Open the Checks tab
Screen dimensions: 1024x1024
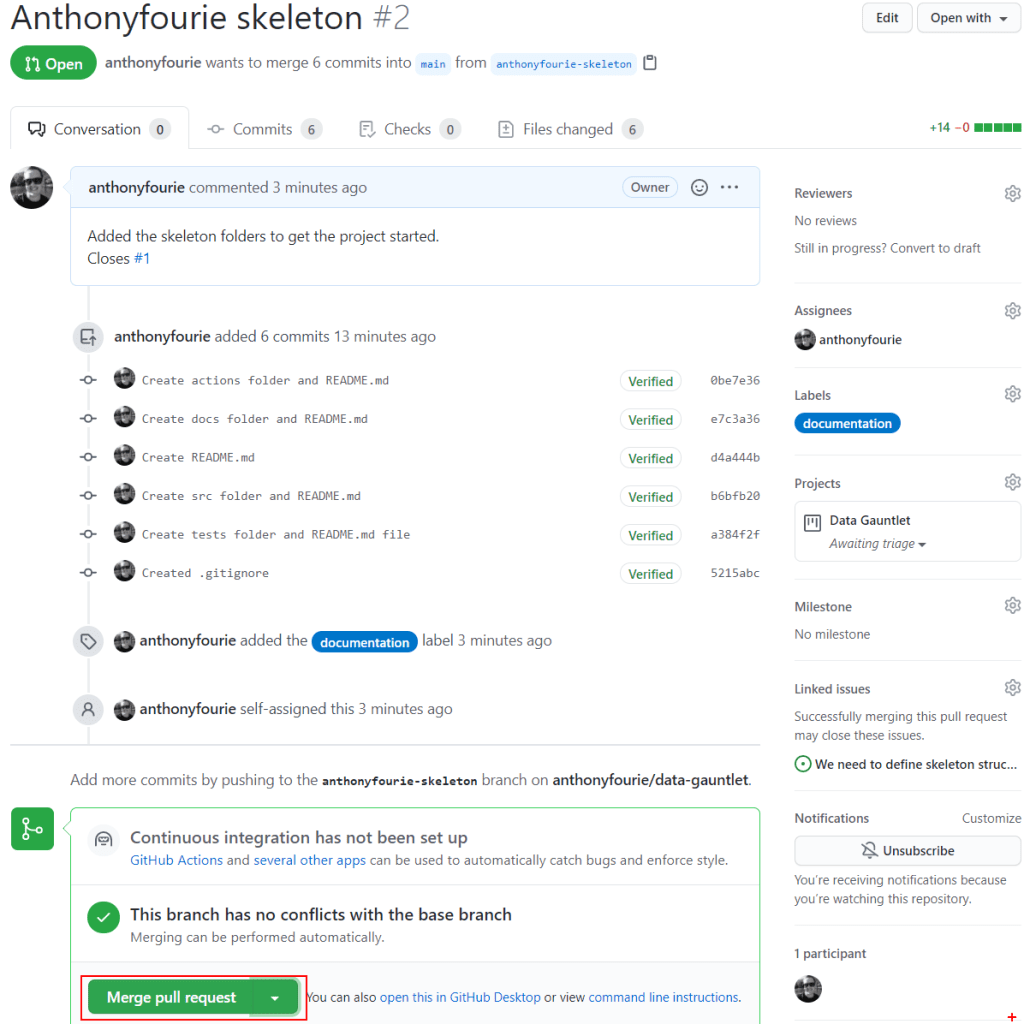click(x=408, y=129)
